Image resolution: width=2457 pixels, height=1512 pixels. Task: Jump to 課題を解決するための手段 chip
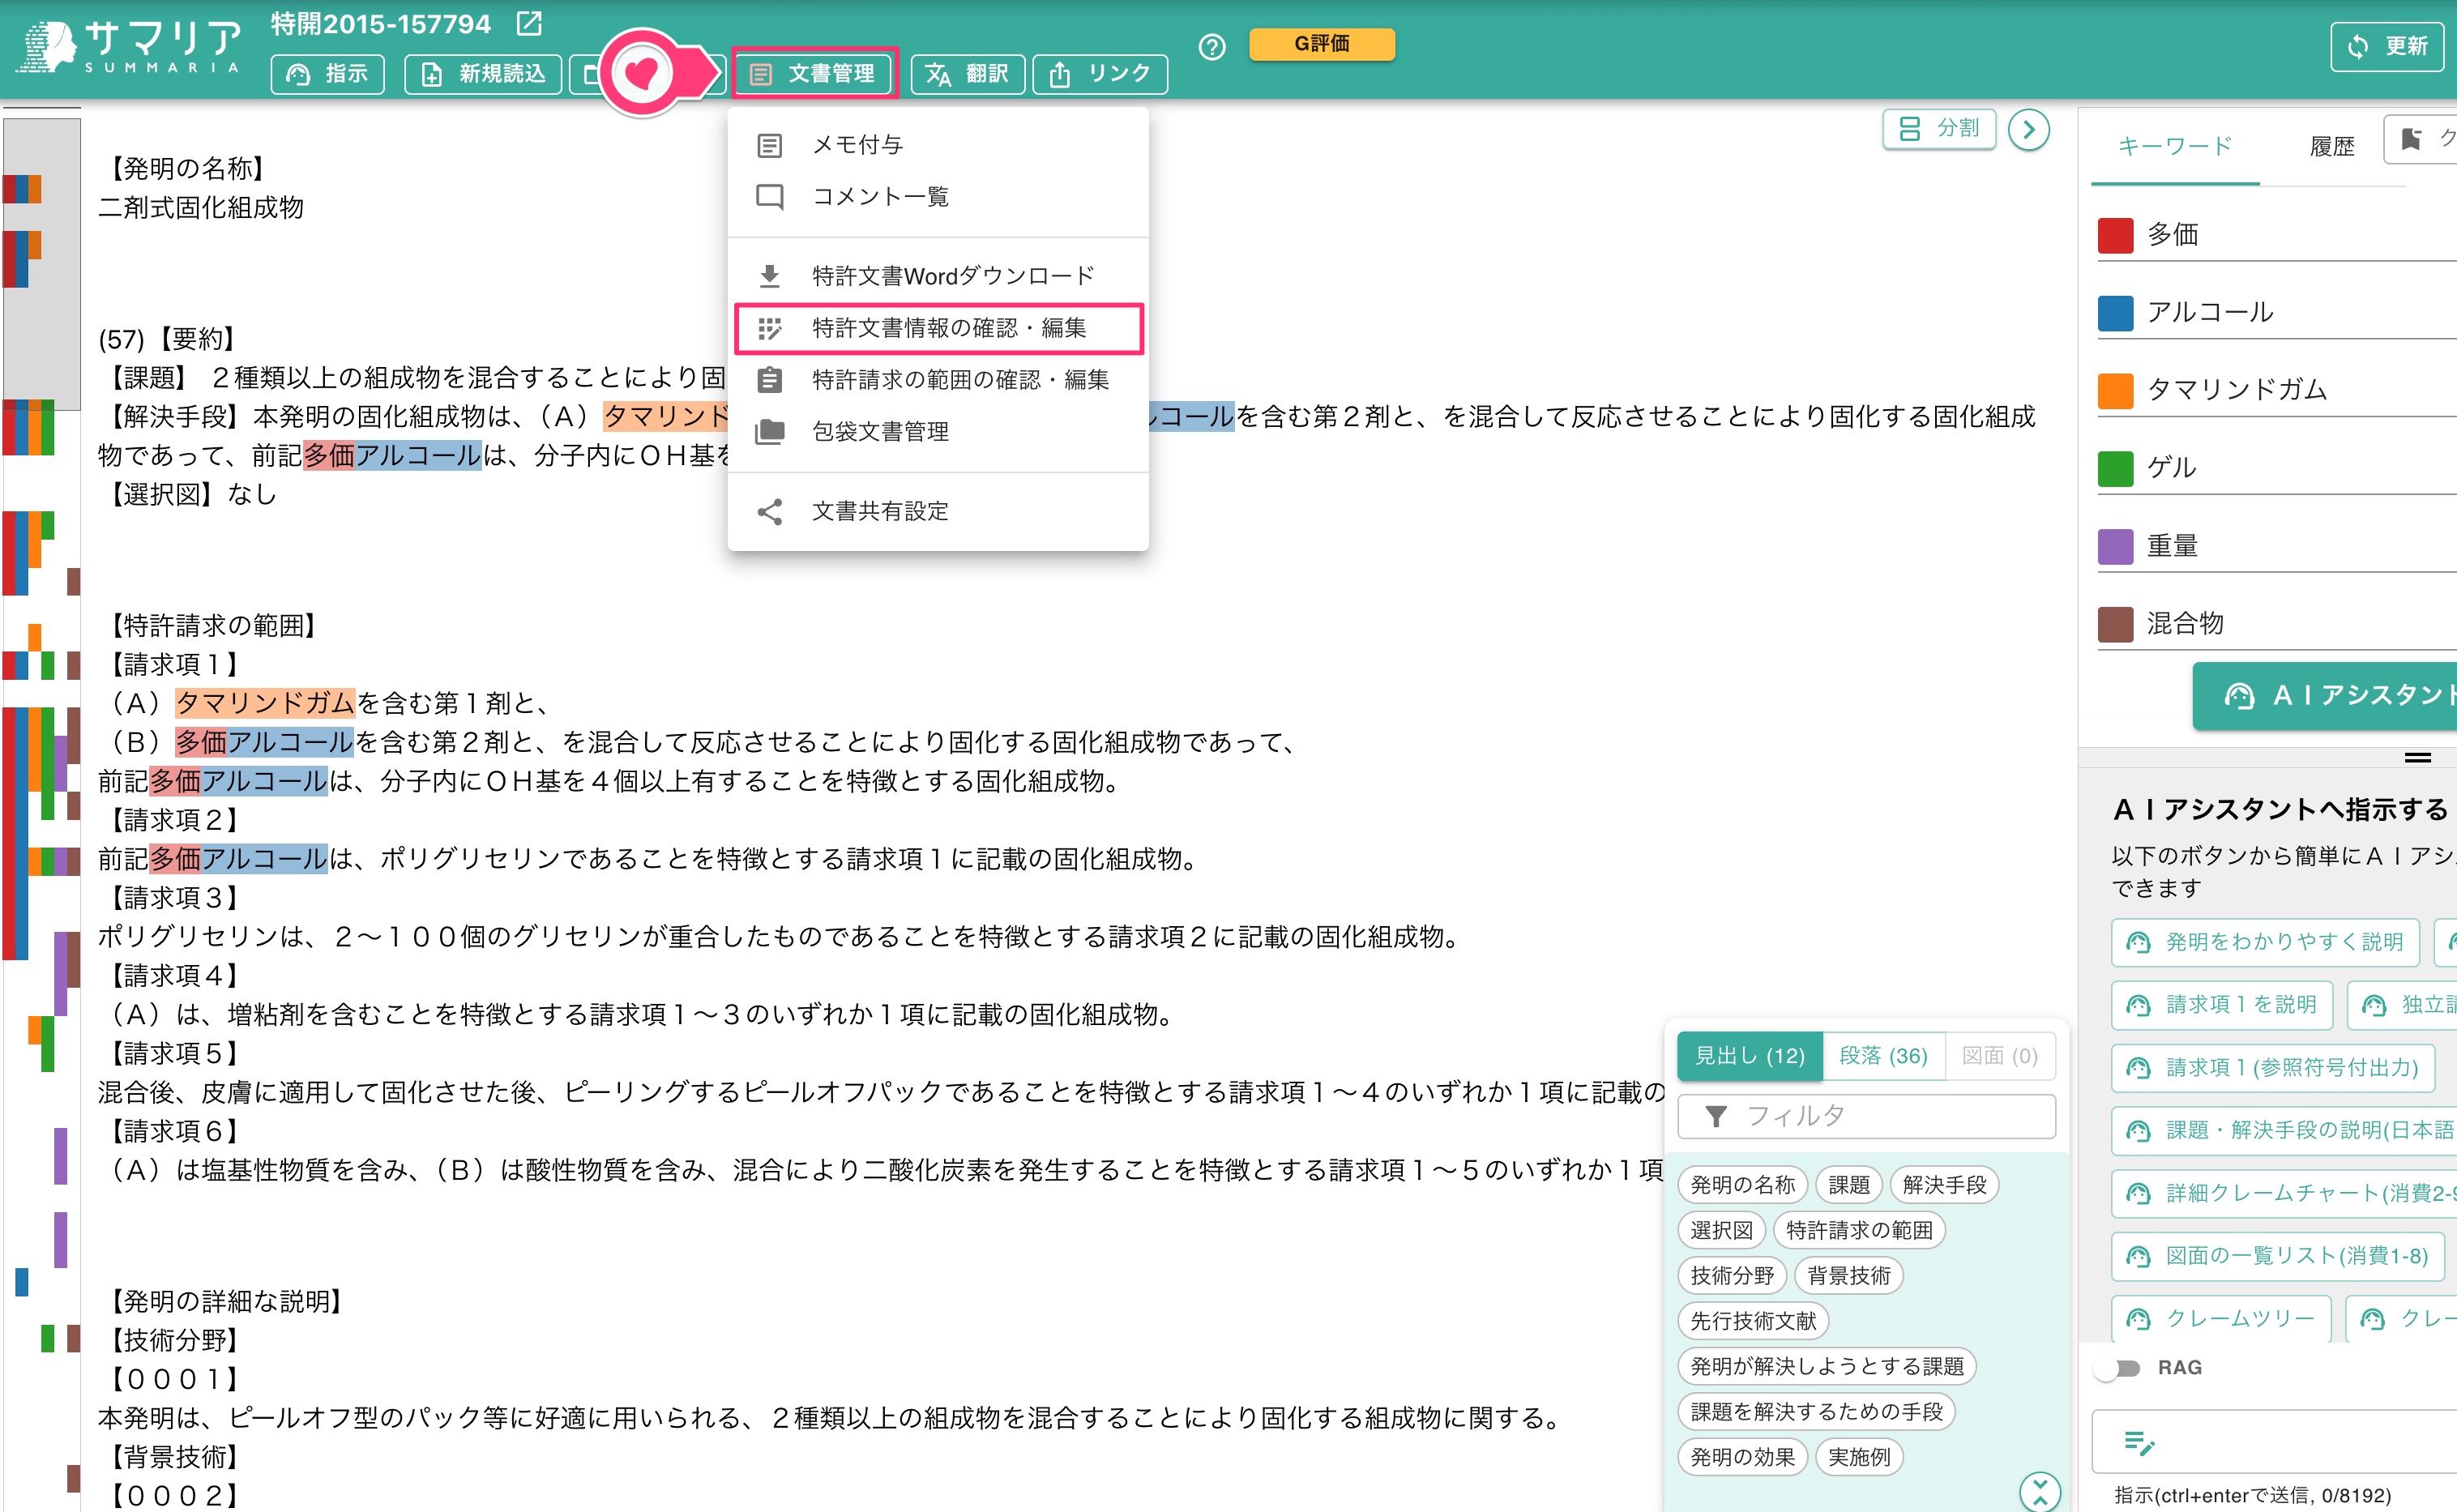1816,1412
